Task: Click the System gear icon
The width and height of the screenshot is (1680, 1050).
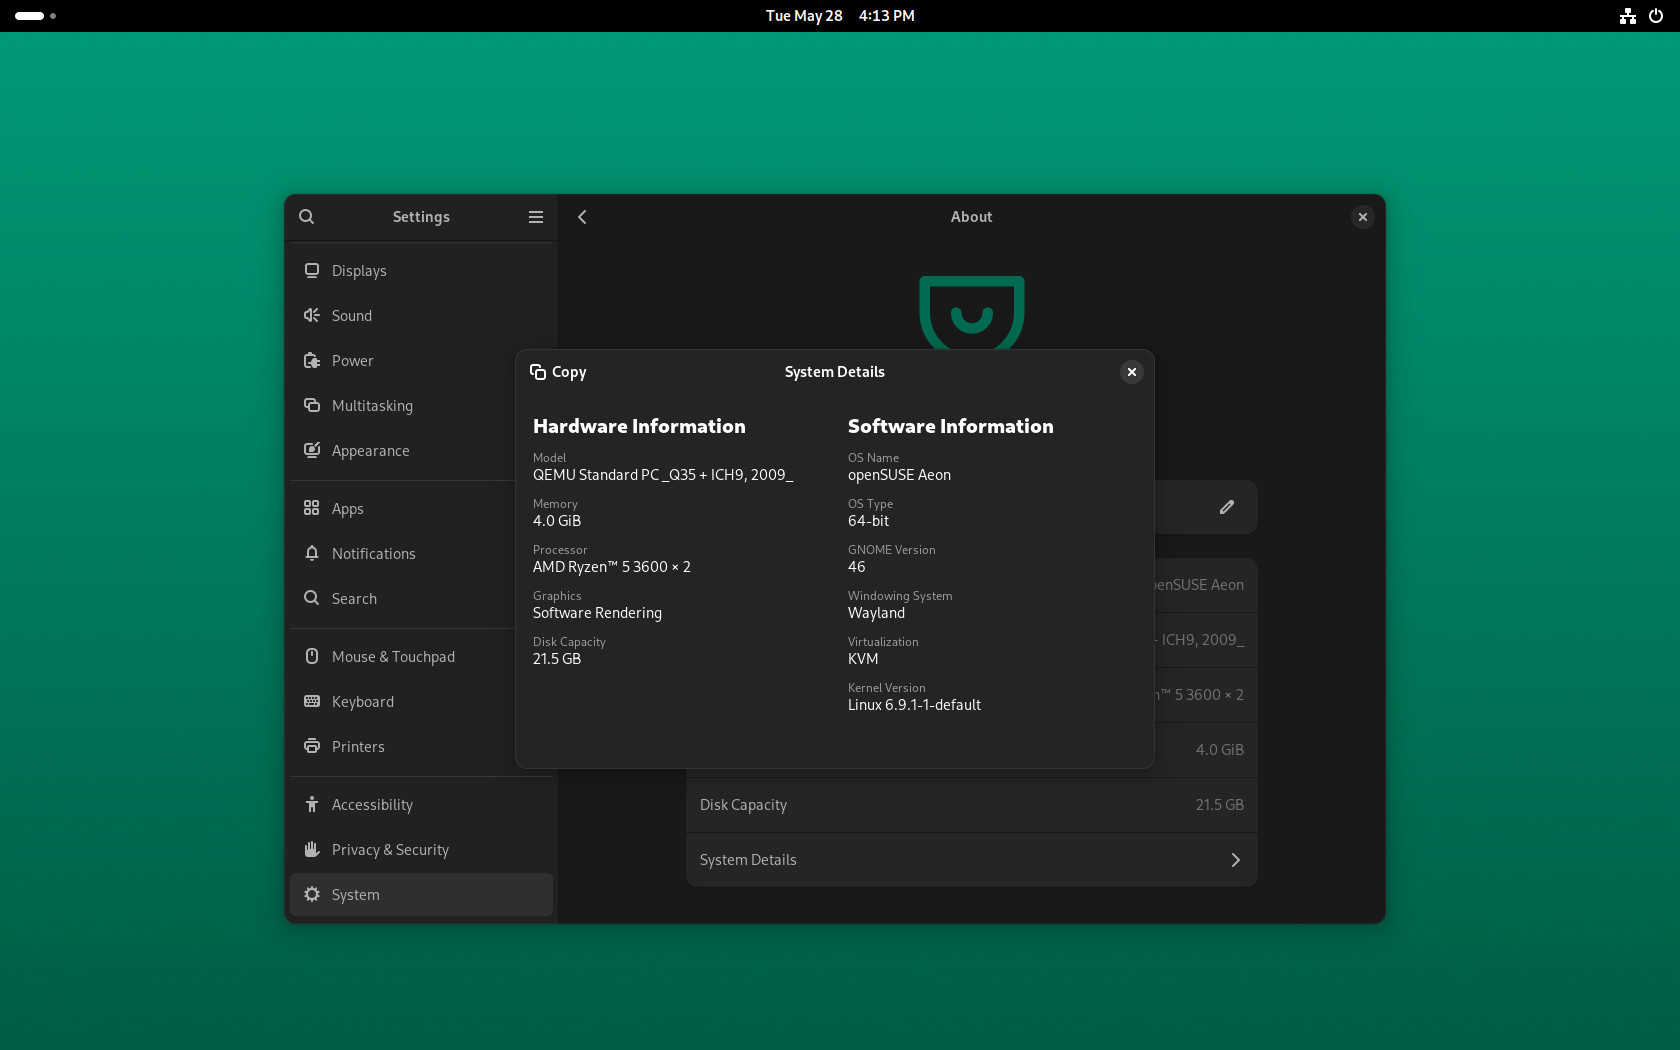Action: click(312, 895)
